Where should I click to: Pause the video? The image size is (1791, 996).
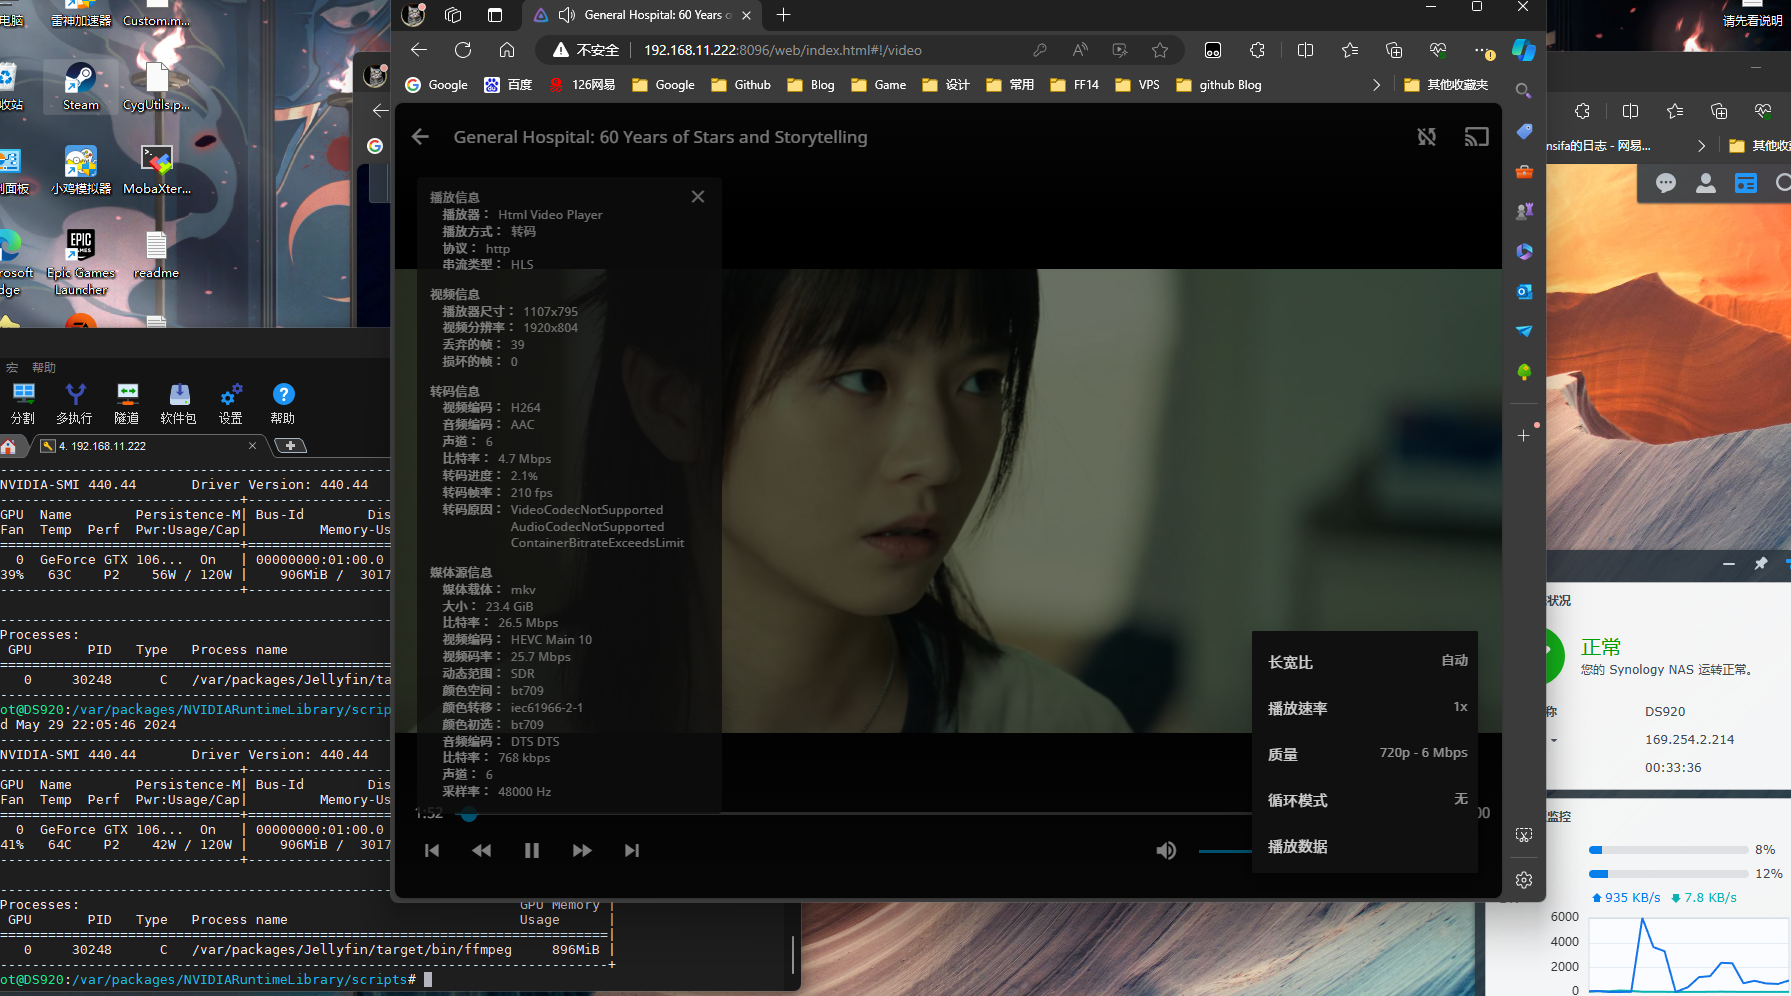click(532, 851)
